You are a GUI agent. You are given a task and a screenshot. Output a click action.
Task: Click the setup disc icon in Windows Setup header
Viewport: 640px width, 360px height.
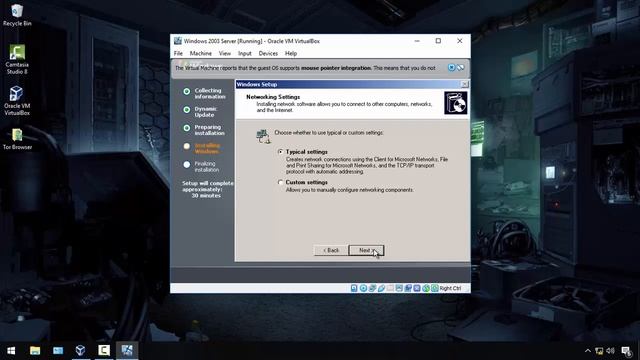click(456, 103)
